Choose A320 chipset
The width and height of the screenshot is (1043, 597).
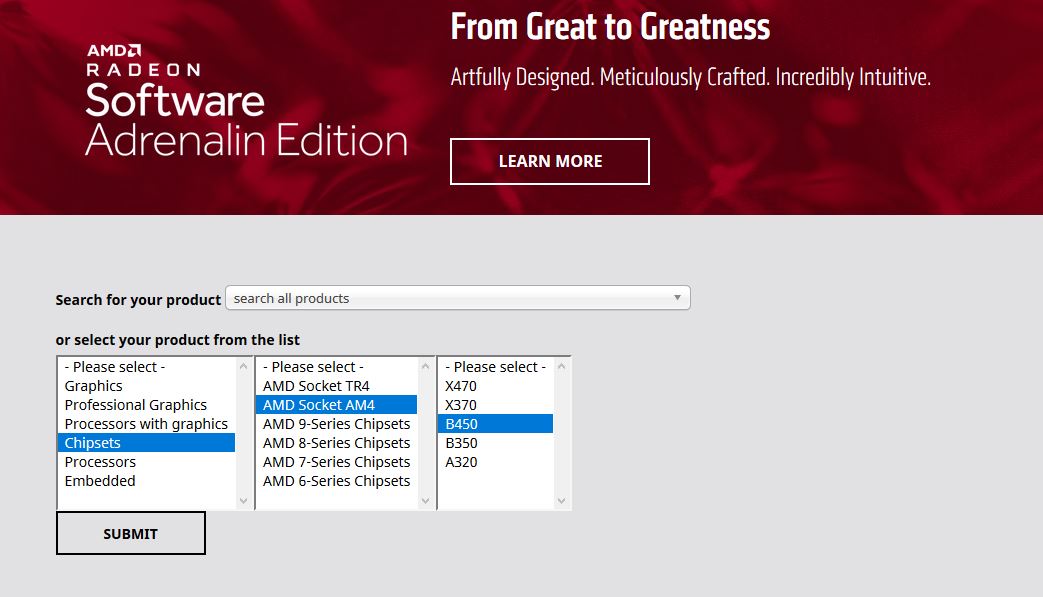(496, 462)
